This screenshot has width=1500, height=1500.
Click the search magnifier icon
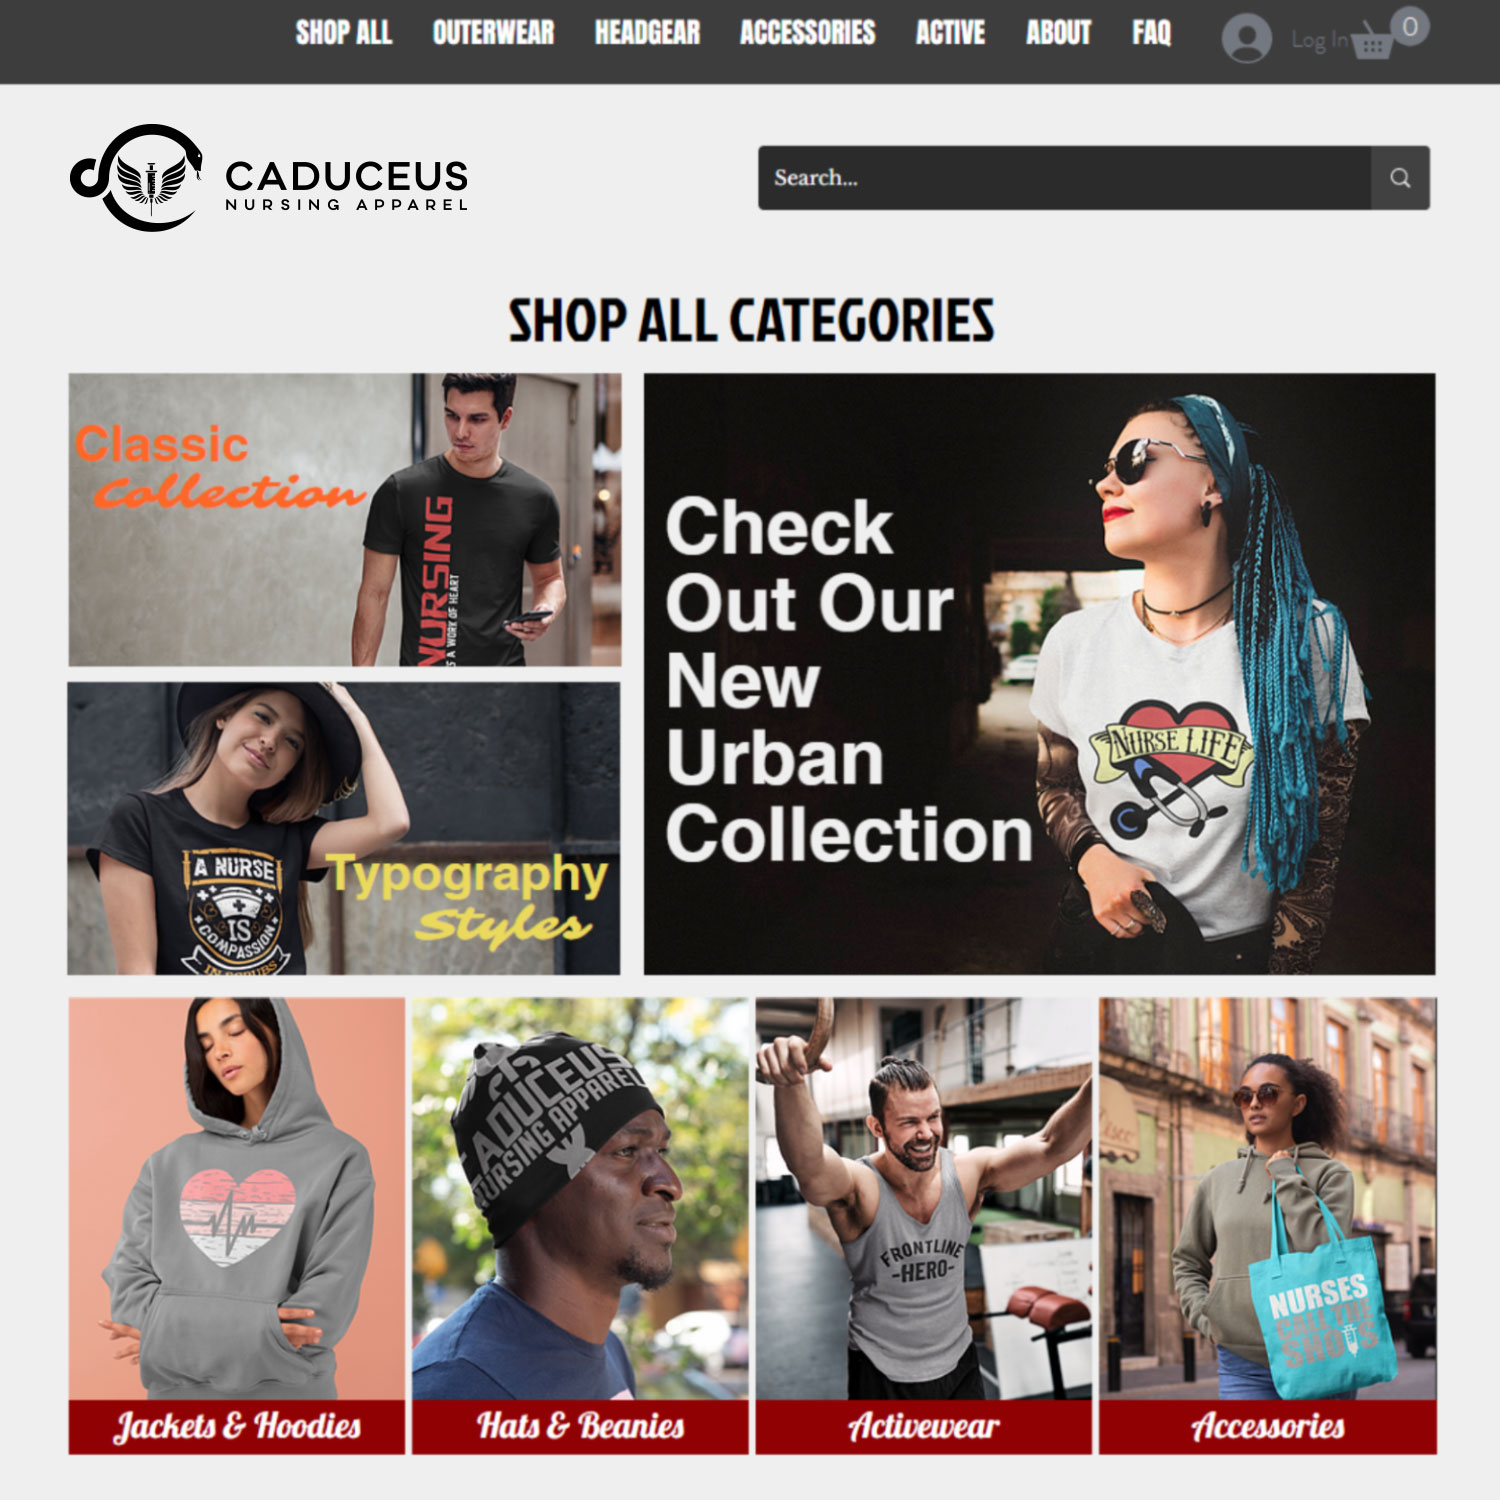pyautogui.click(x=1400, y=178)
